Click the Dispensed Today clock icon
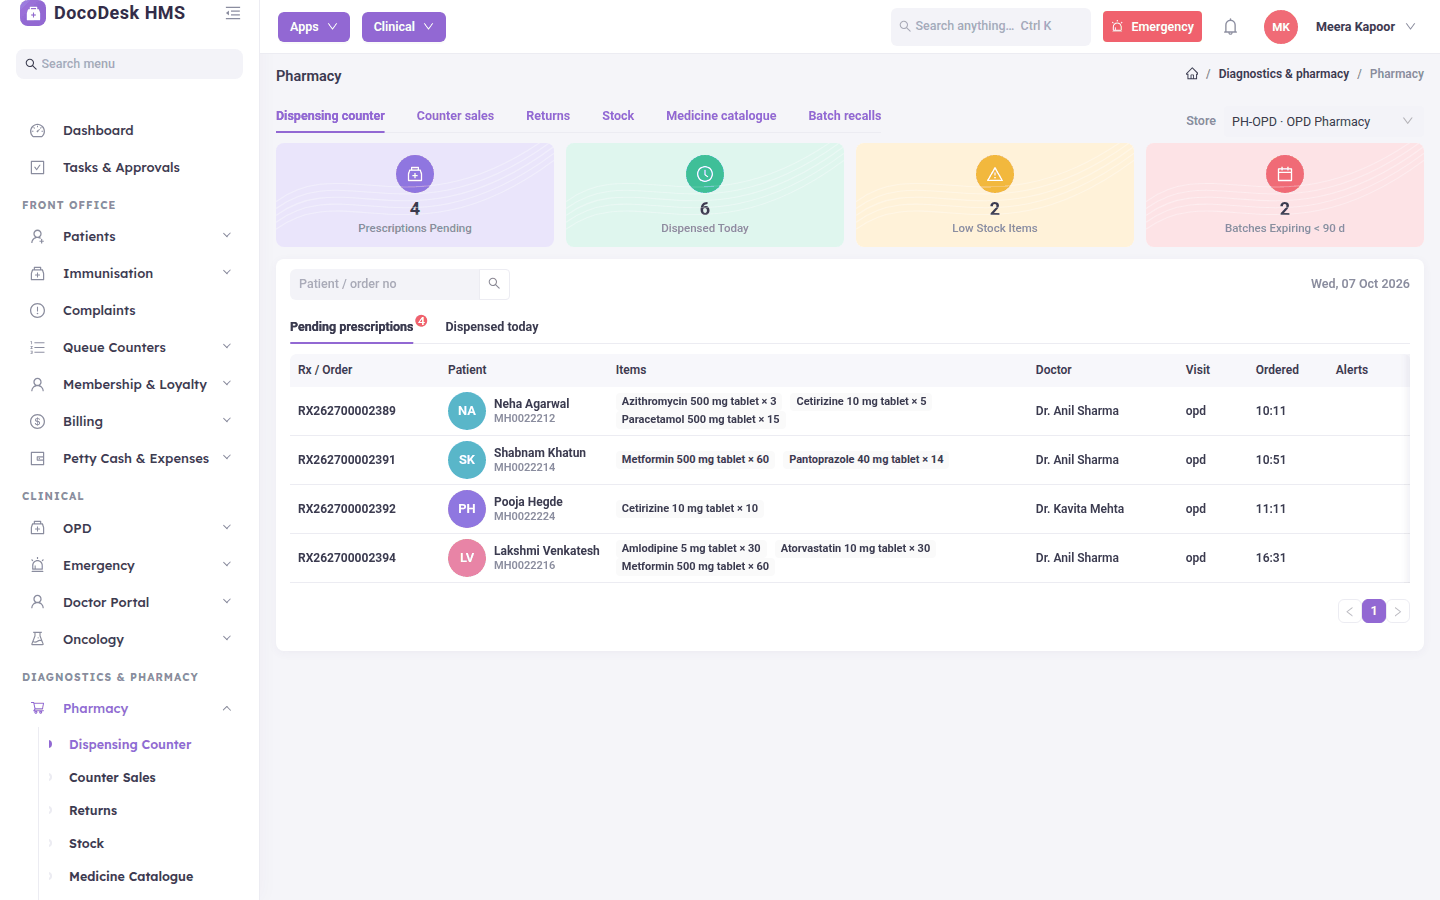This screenshot has width=1440, height=900. 705,174
